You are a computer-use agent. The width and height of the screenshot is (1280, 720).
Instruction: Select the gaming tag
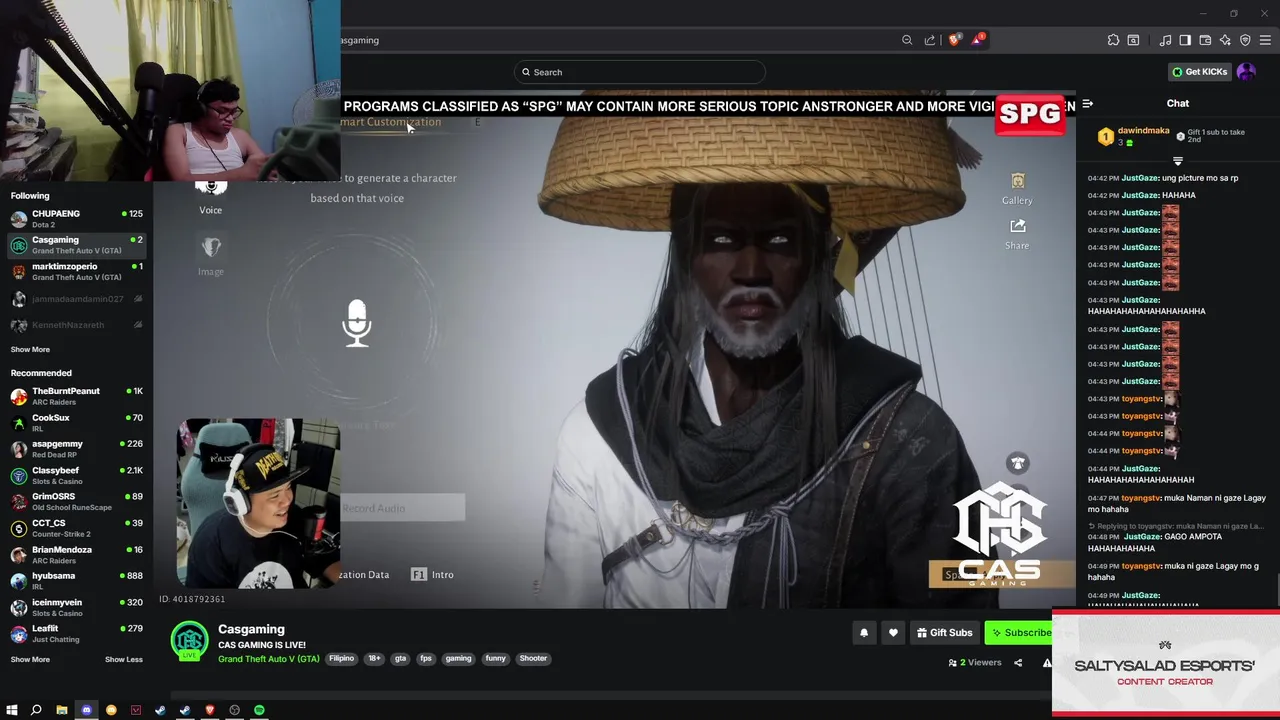(459, 658)
